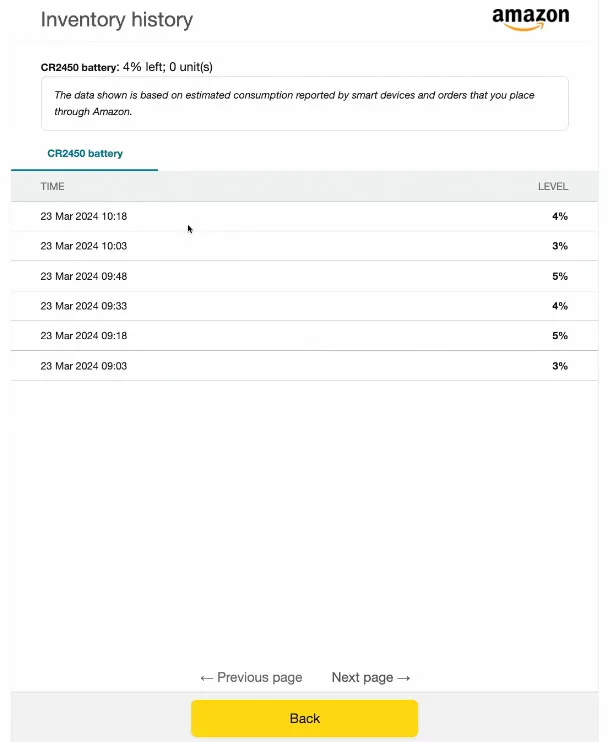Pick the 23 Mar 2024 09:33 row
The height and width of the screenshot is (742, 608).
[83, 306]
